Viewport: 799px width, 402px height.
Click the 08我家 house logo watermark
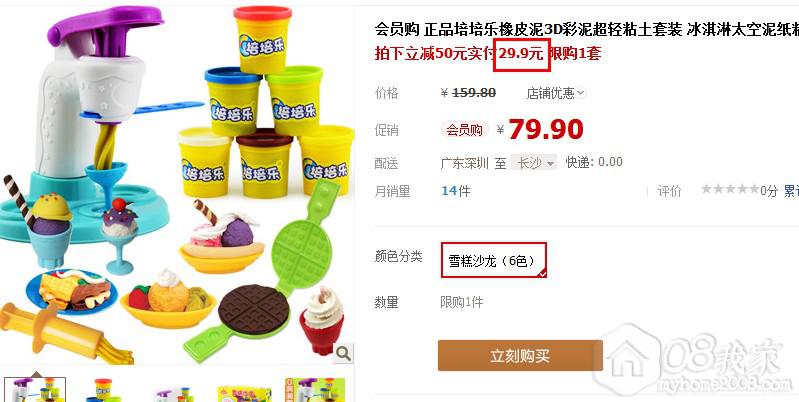(628, 357)
